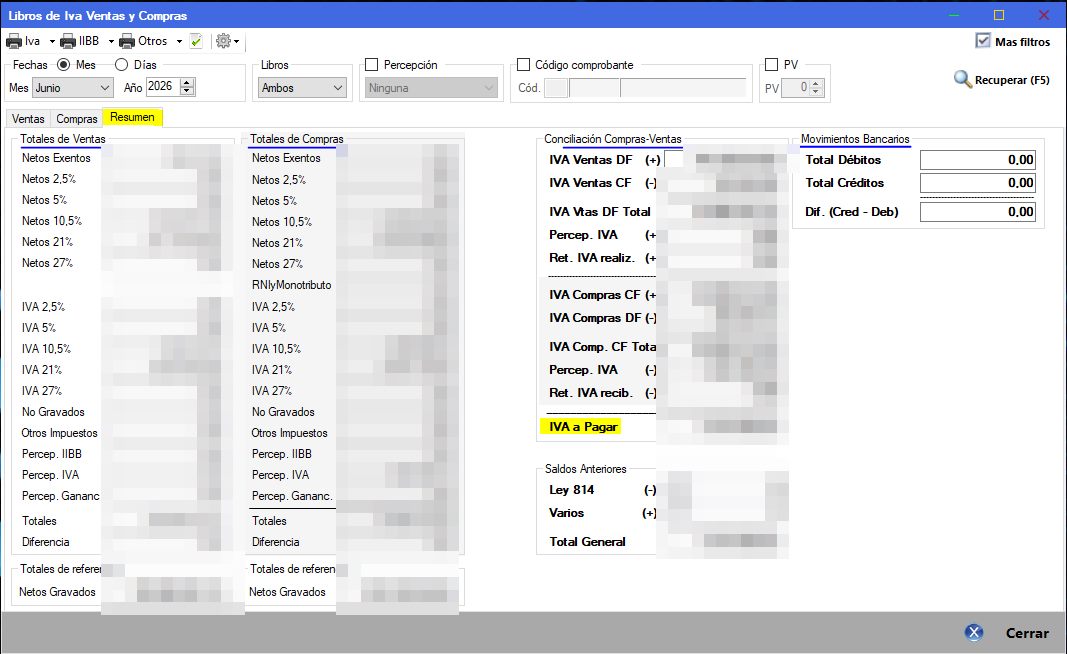Click the blue X Cerrar icon
The height and width of the screenshot is (654, 1067).
[x=974, y=633]
